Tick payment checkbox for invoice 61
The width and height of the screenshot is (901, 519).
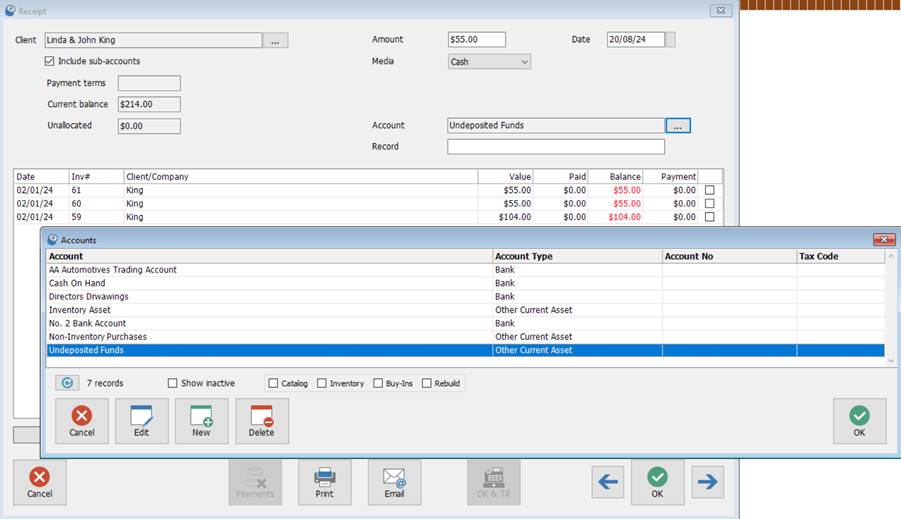710,190
